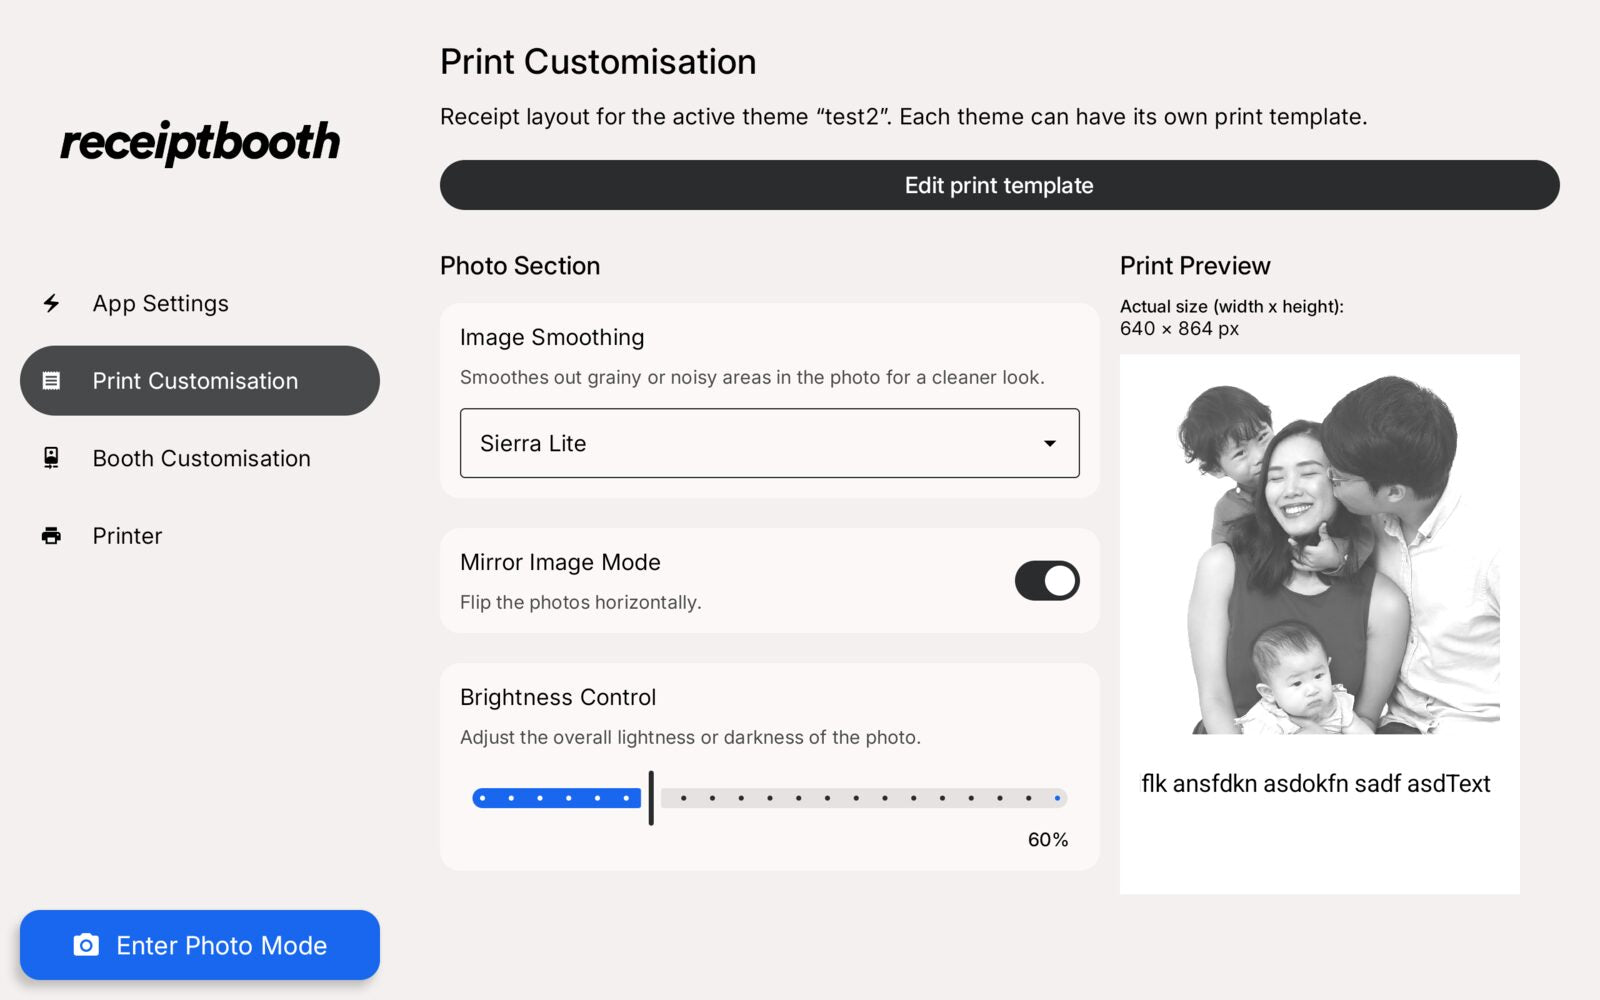The height and width of the screenshot is (1000, 1600).
Task: Click 'Smoothes out grainy or noisy areas' description
Action: 752,377
